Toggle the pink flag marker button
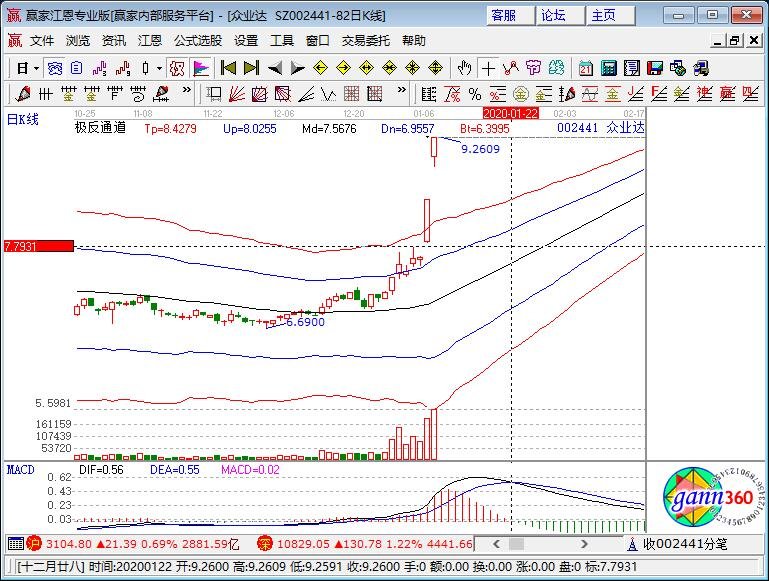Image resolution: width=769 pixels, height=581 pixels. coord(201,69)
